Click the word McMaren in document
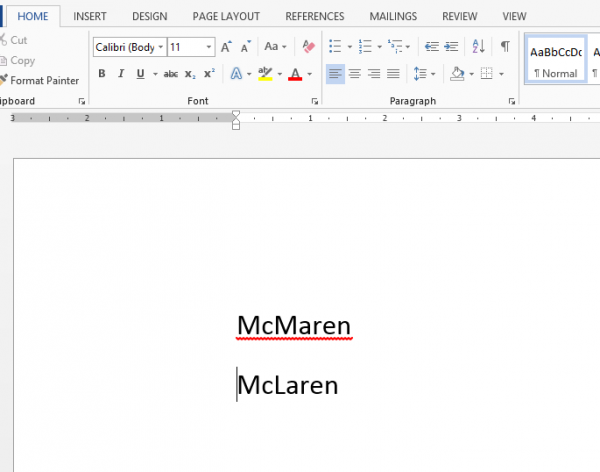600x472 pixels. tap(294, 325)
